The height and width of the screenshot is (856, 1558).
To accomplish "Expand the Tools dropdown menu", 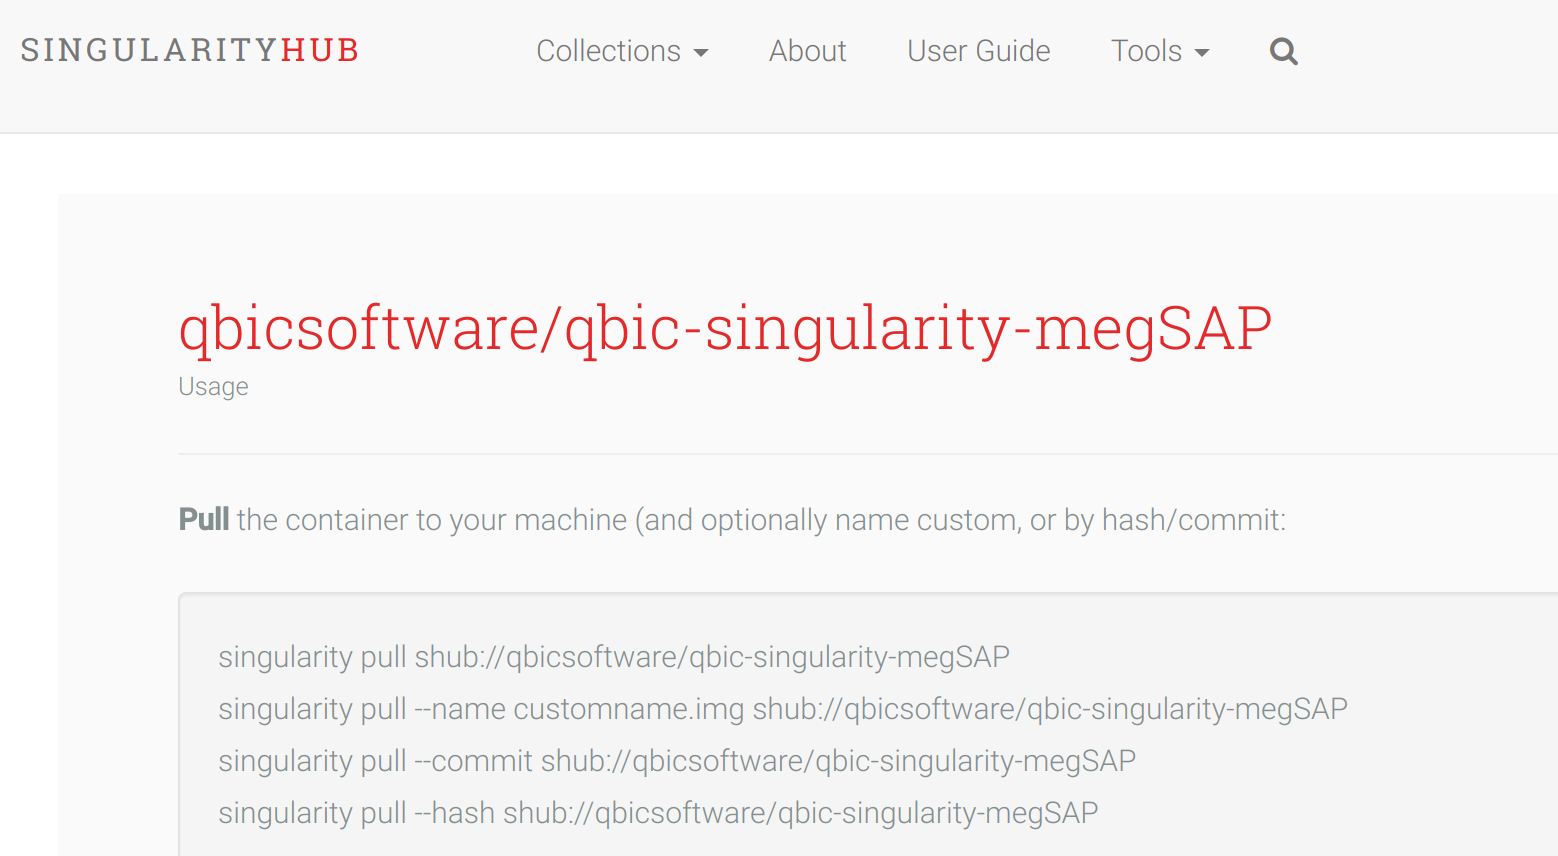I will tap(1160, 51).
